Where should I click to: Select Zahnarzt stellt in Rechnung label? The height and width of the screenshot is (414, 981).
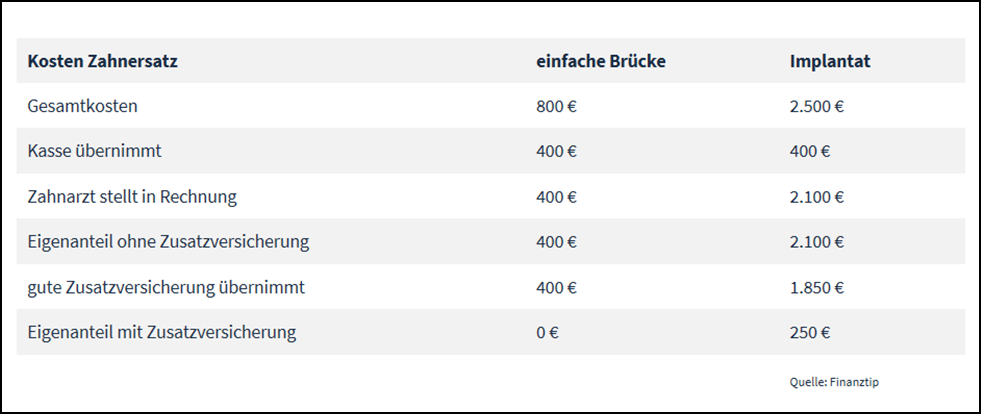coord(132,197)
